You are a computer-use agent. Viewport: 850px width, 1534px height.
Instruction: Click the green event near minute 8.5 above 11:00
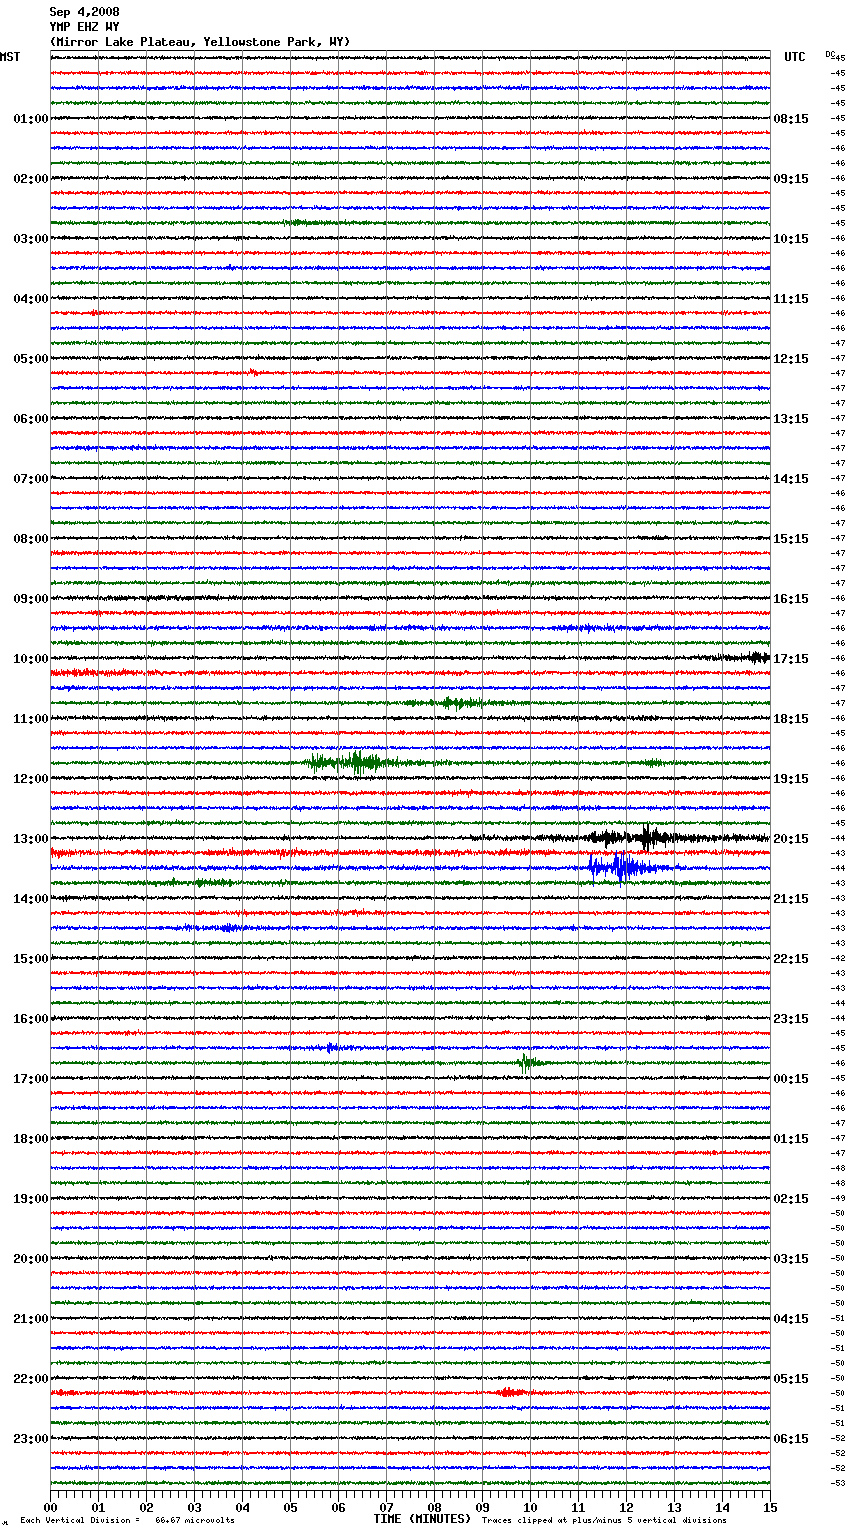tap(455, 703)
